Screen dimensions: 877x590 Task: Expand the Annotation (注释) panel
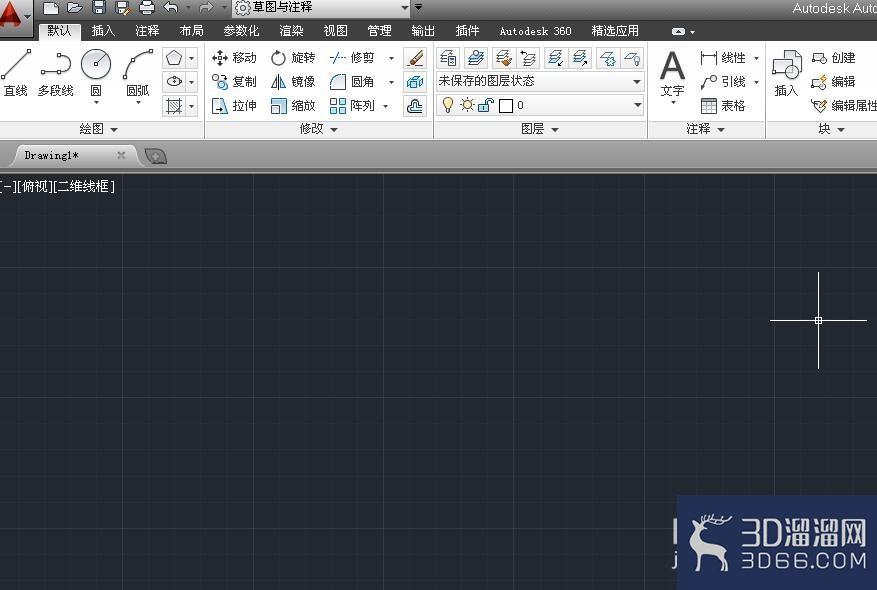pos(706,129)
